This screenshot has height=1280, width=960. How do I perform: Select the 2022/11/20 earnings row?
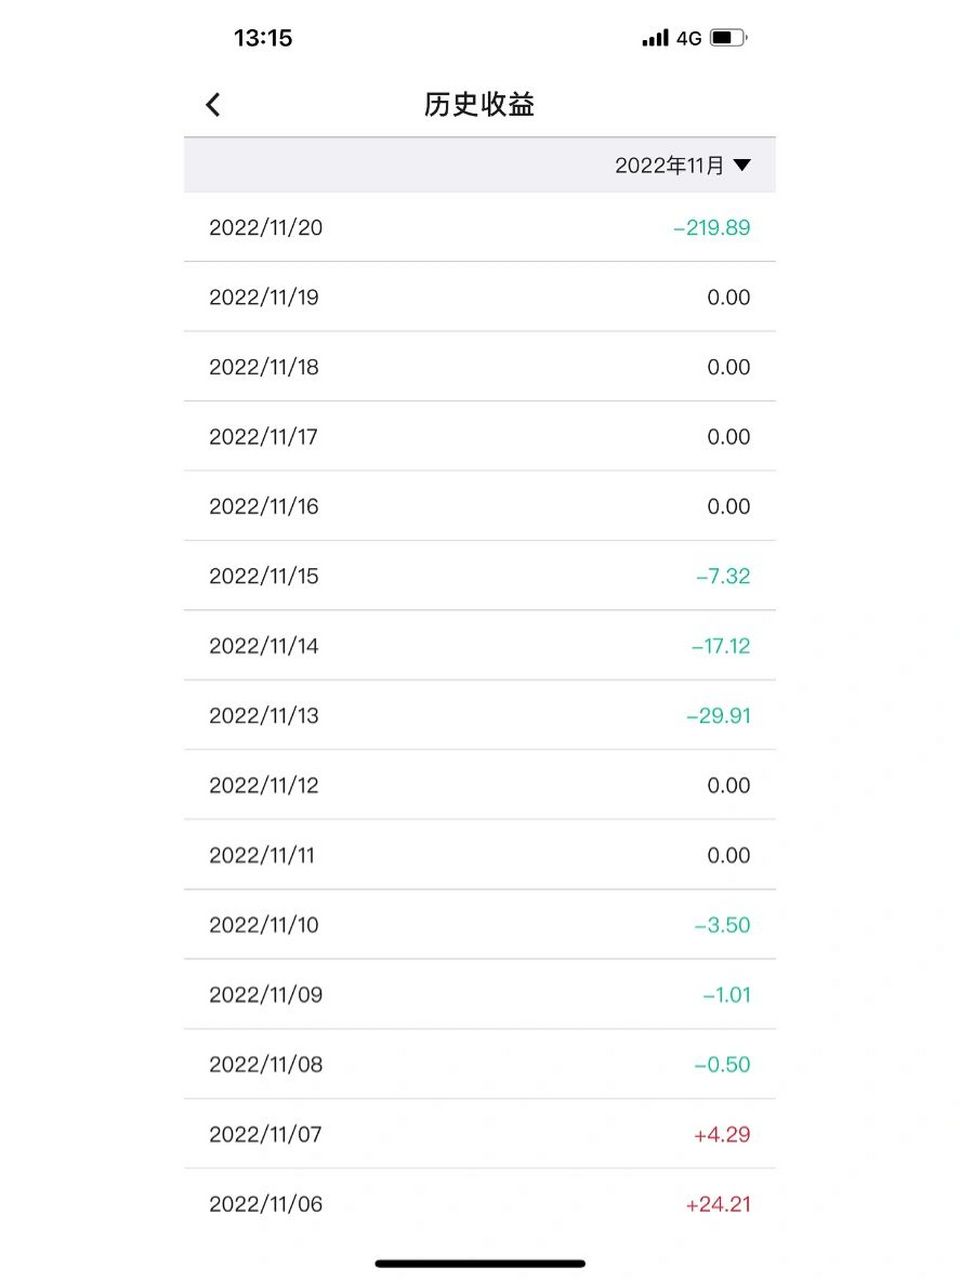tap(480, 227)
